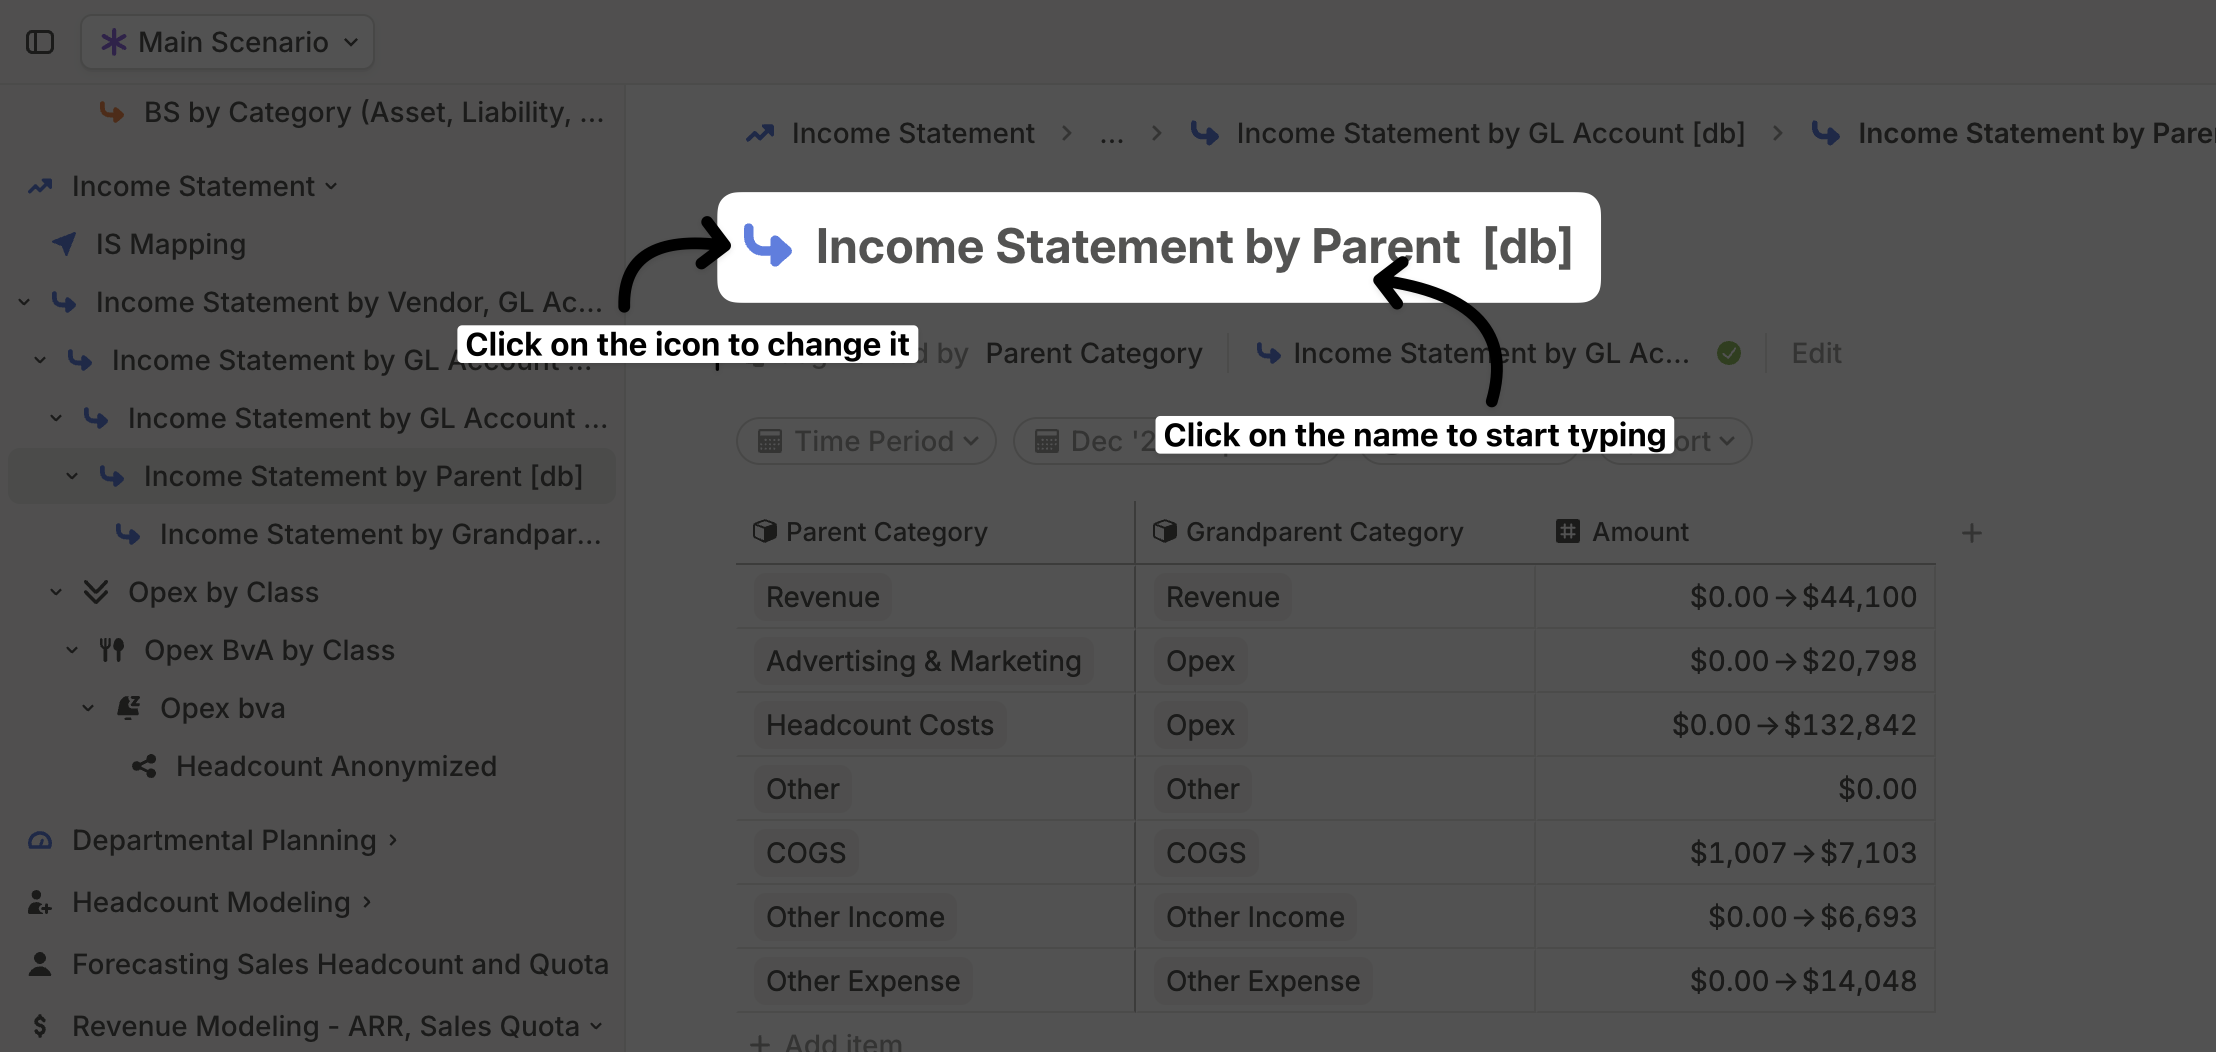Open the Time Period filter dropdown
2216x1052 pixels.
[867, 441]
